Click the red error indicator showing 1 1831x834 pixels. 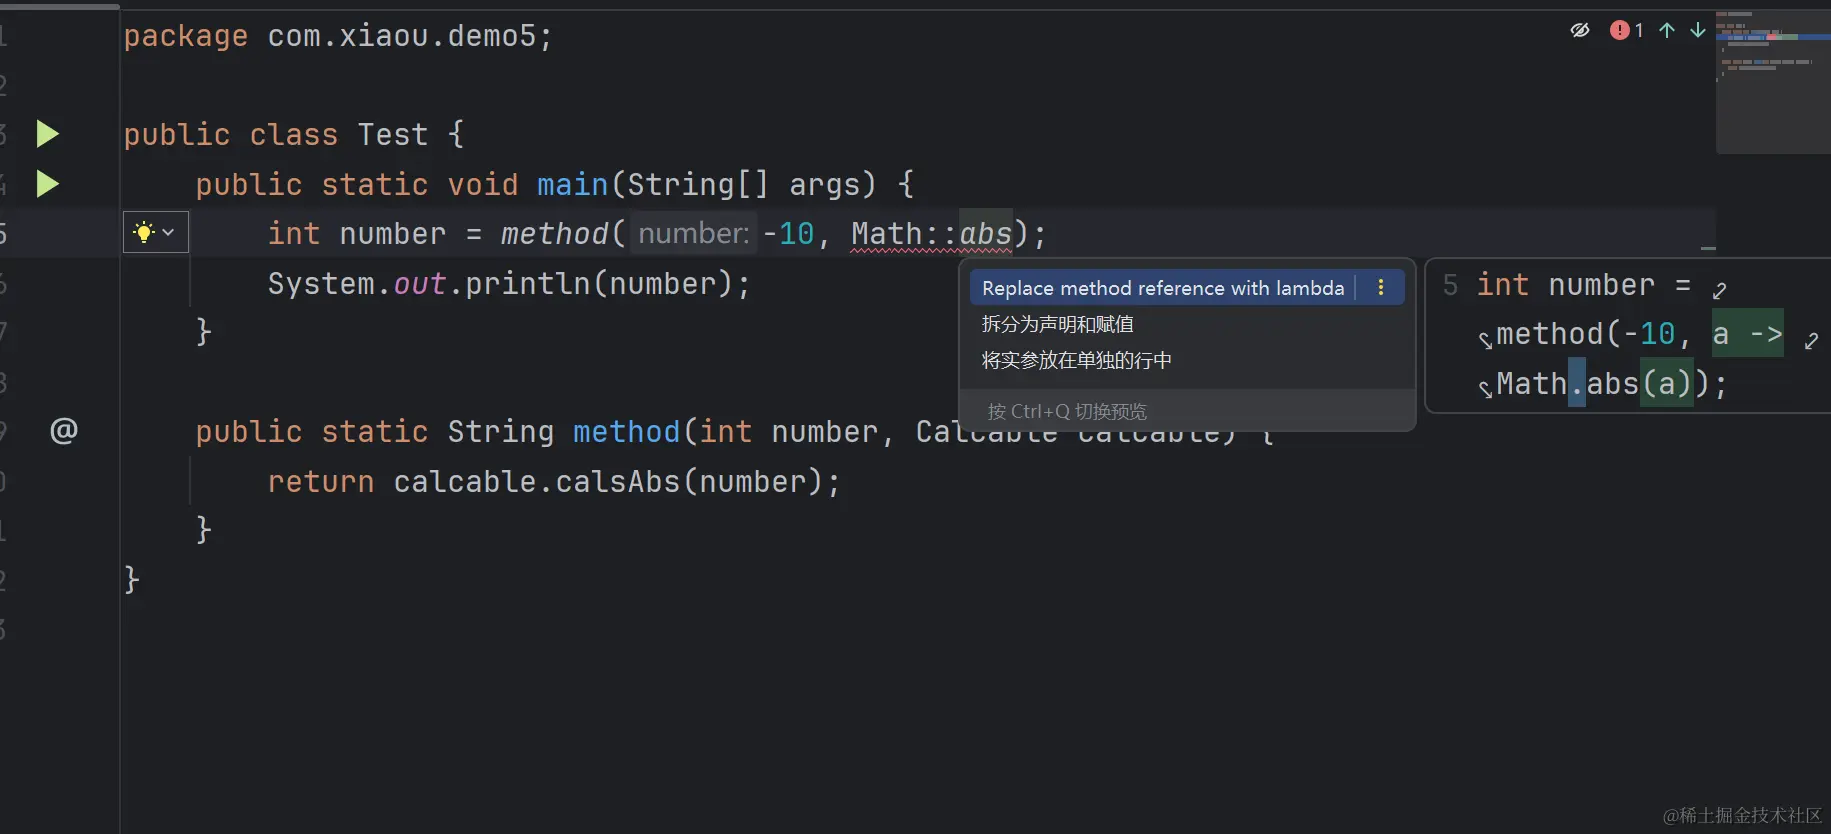pos(1626,30)
